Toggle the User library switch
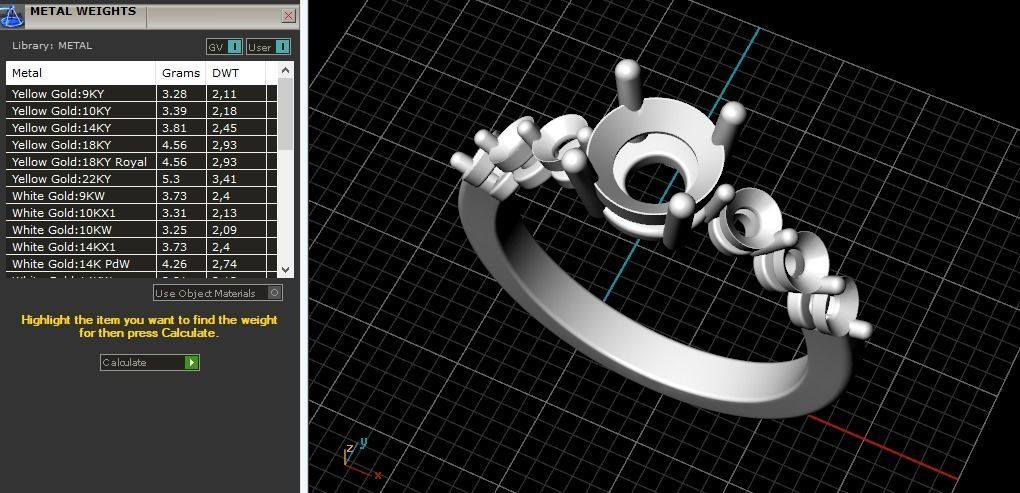The height and width of the screenshot is (493, 1020). [269, 47]
